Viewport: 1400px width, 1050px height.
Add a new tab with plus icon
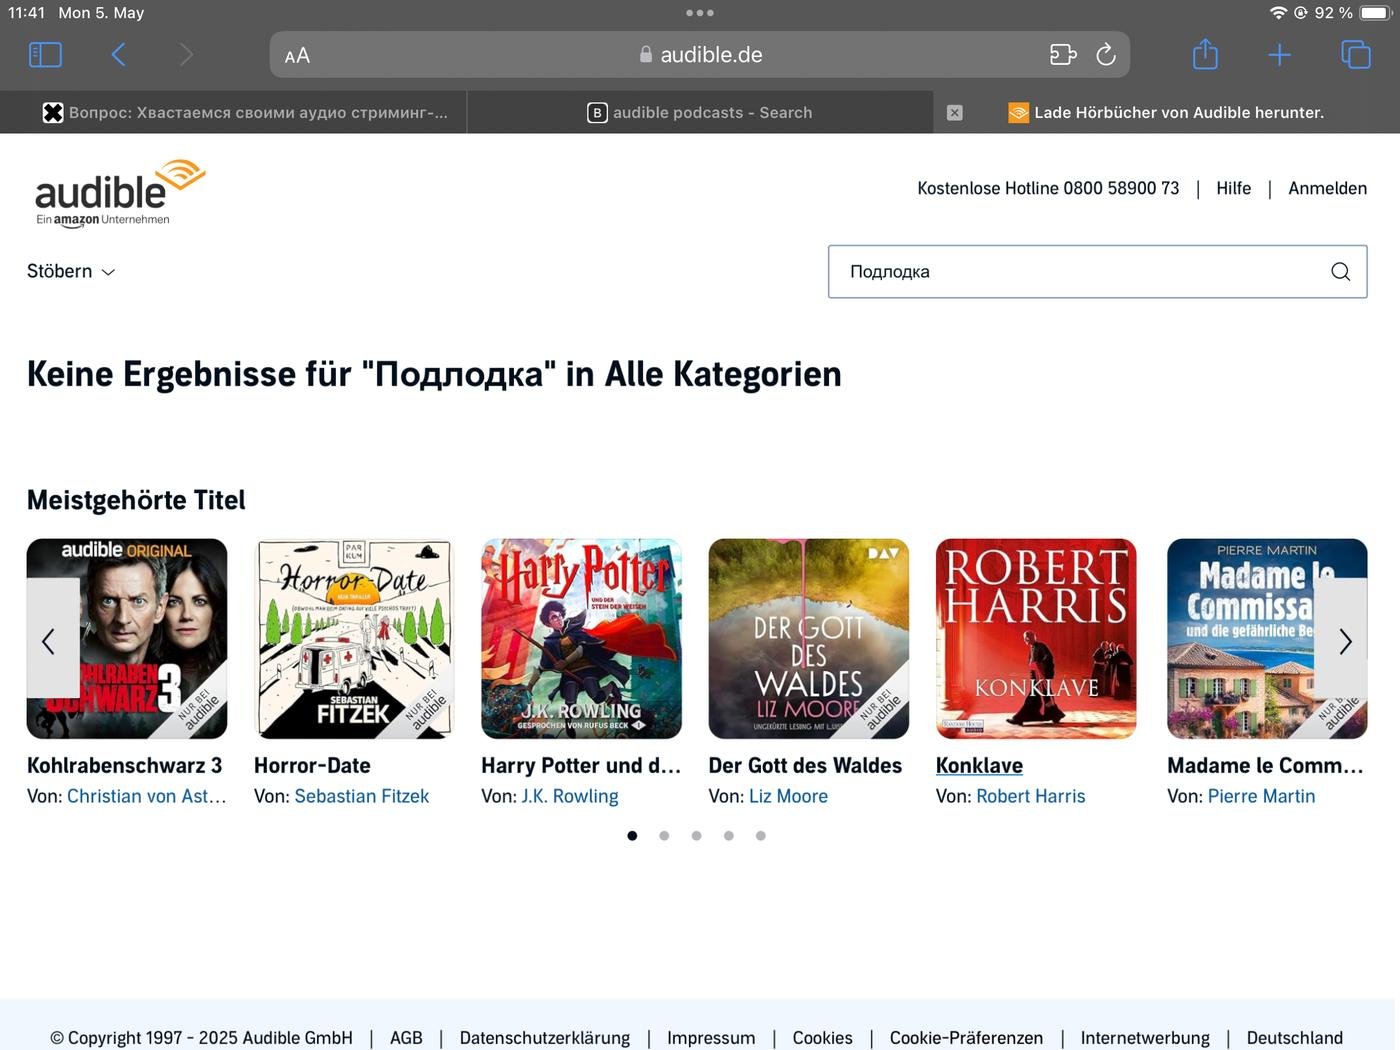(x=1279, y=55)
